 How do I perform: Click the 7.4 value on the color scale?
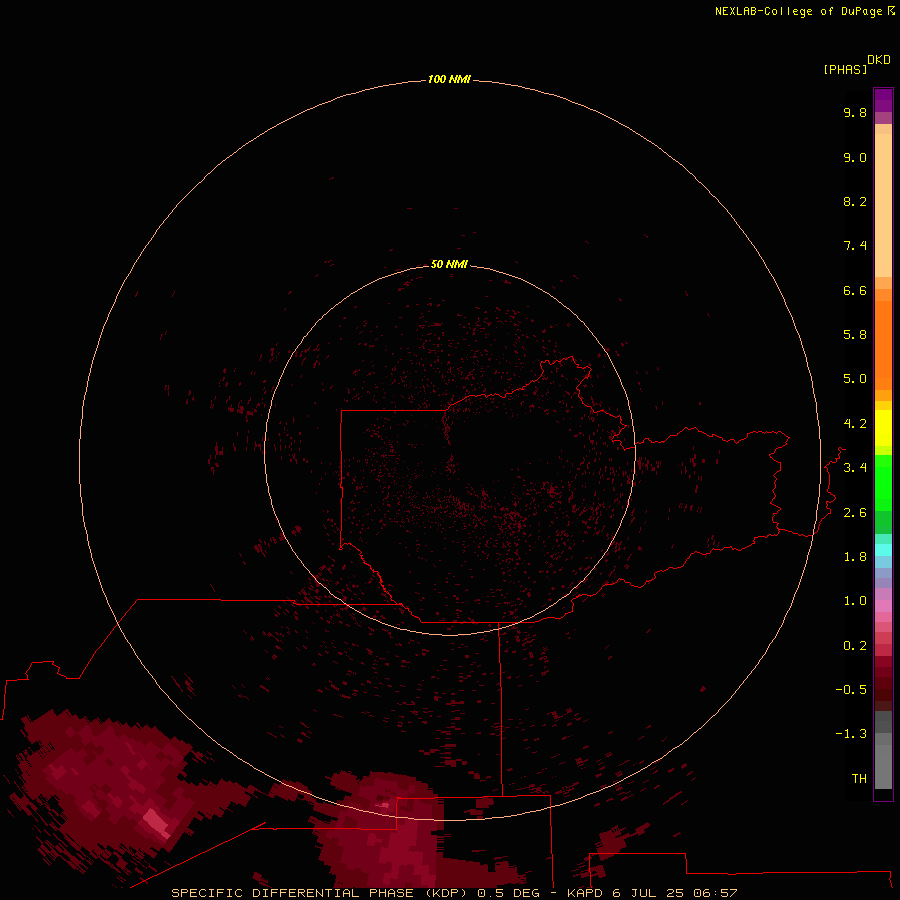pos(855,246)
